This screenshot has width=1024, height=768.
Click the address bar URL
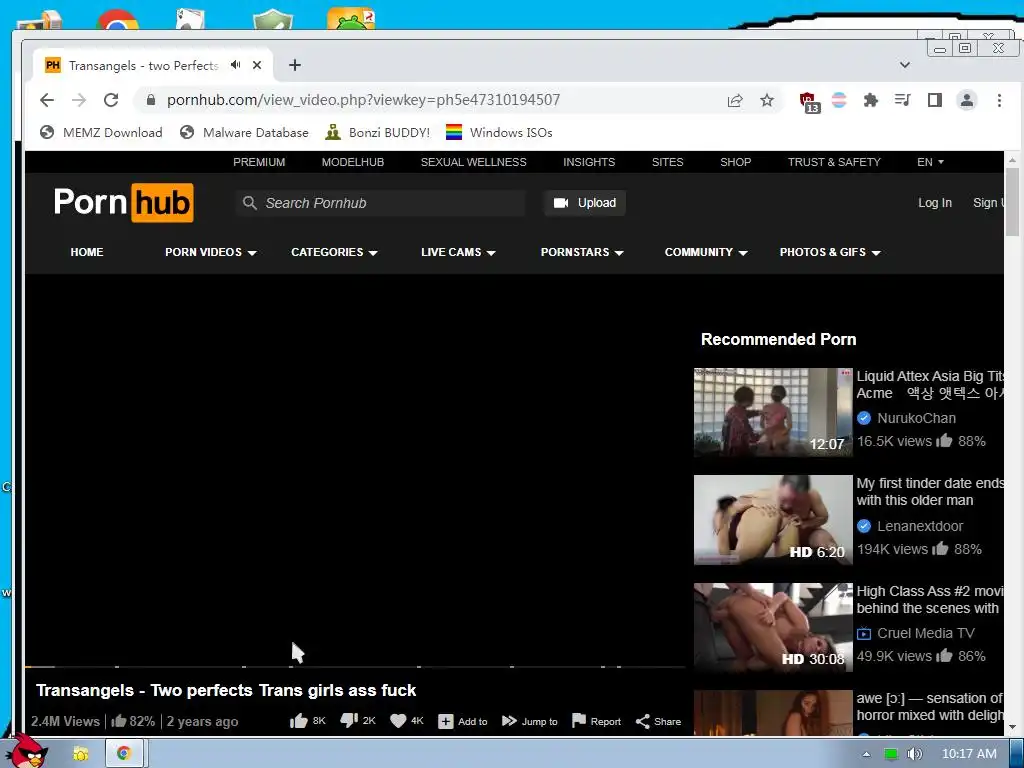[363, 100]
